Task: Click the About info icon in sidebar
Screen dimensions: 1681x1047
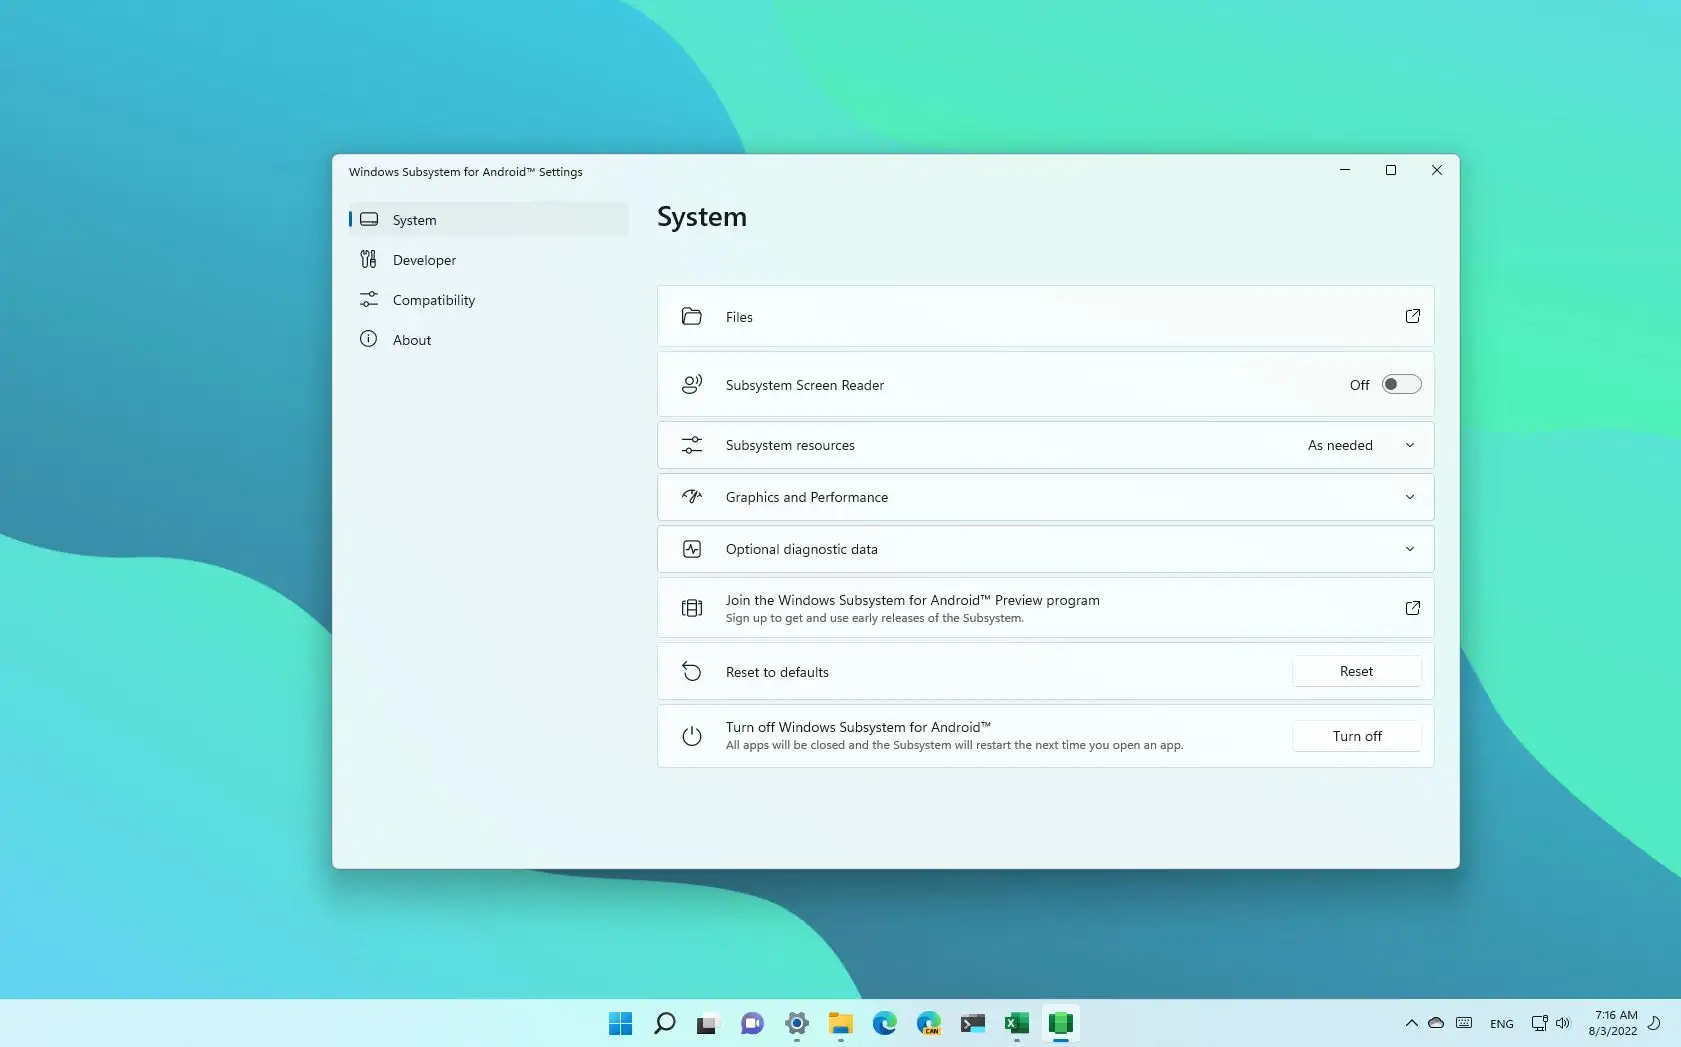Action: point(368,339)
